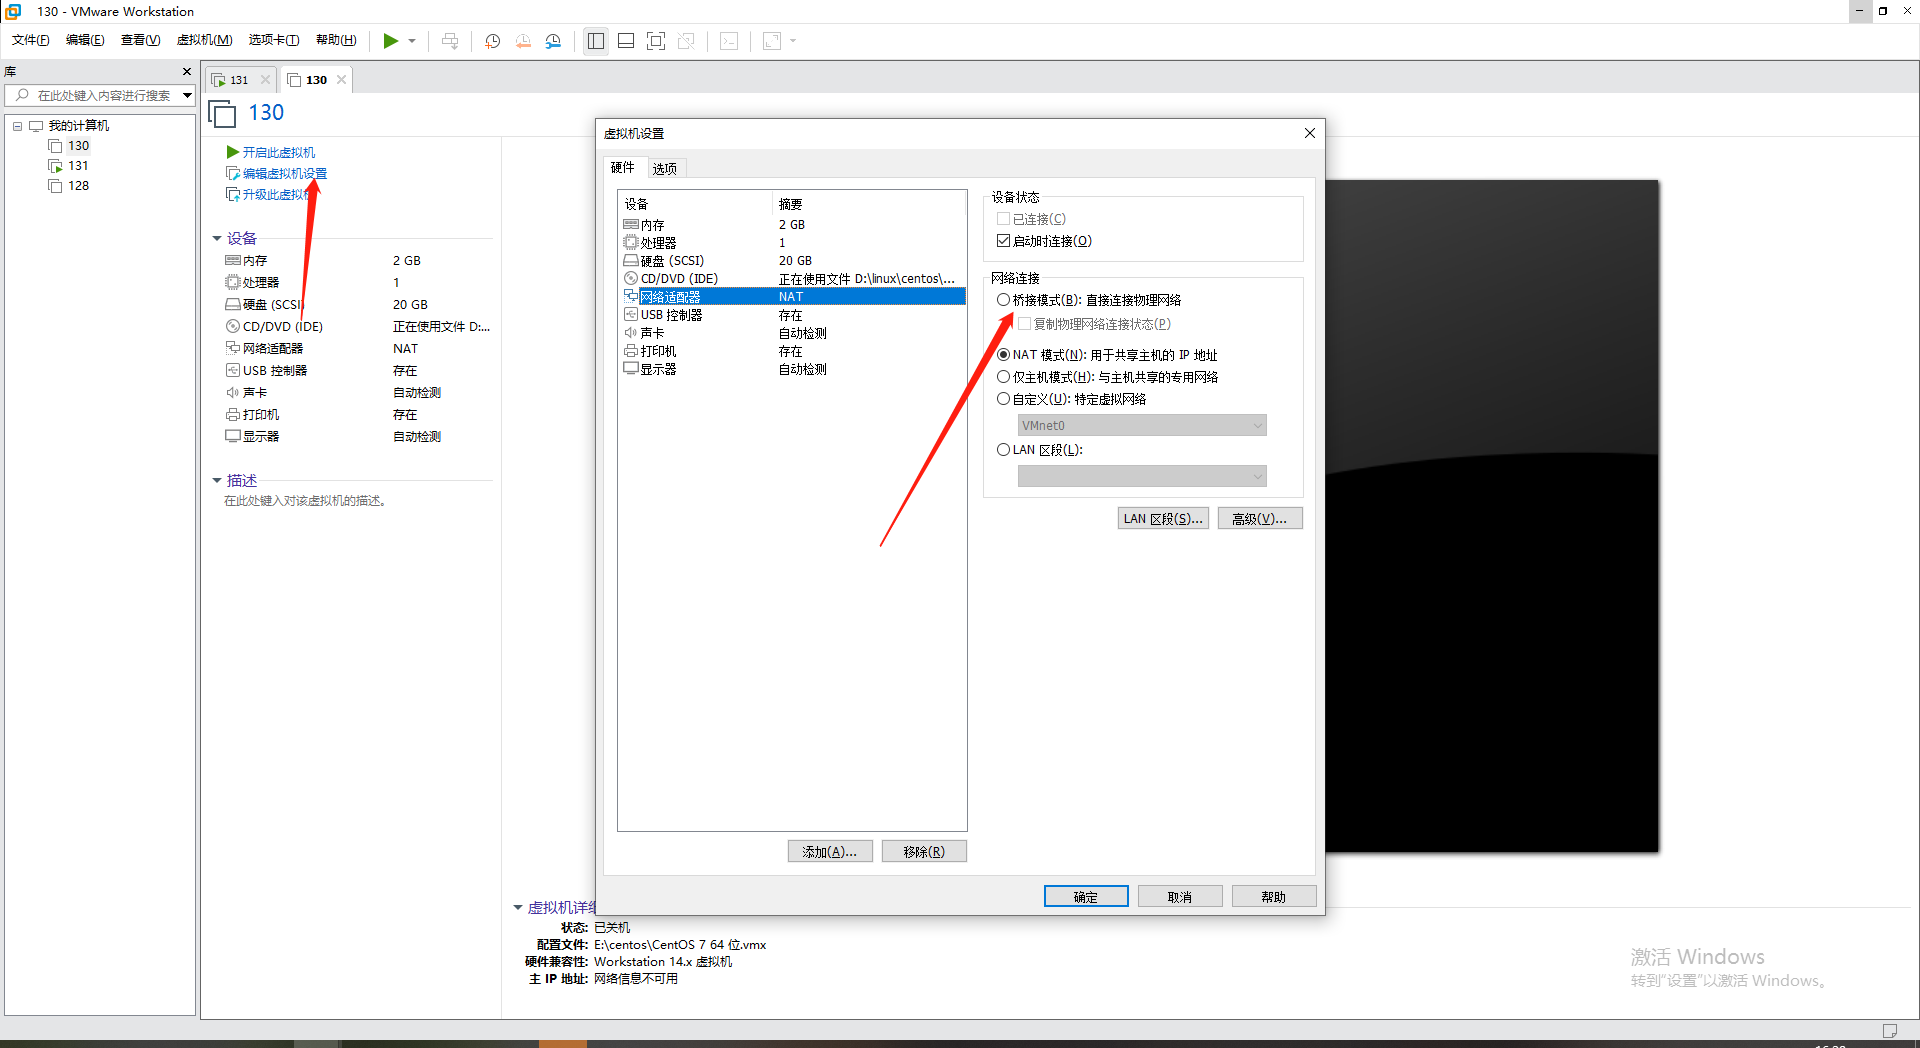1920x1048 pixels.
Task: Click the 移除(R) button
Action: 924,851
